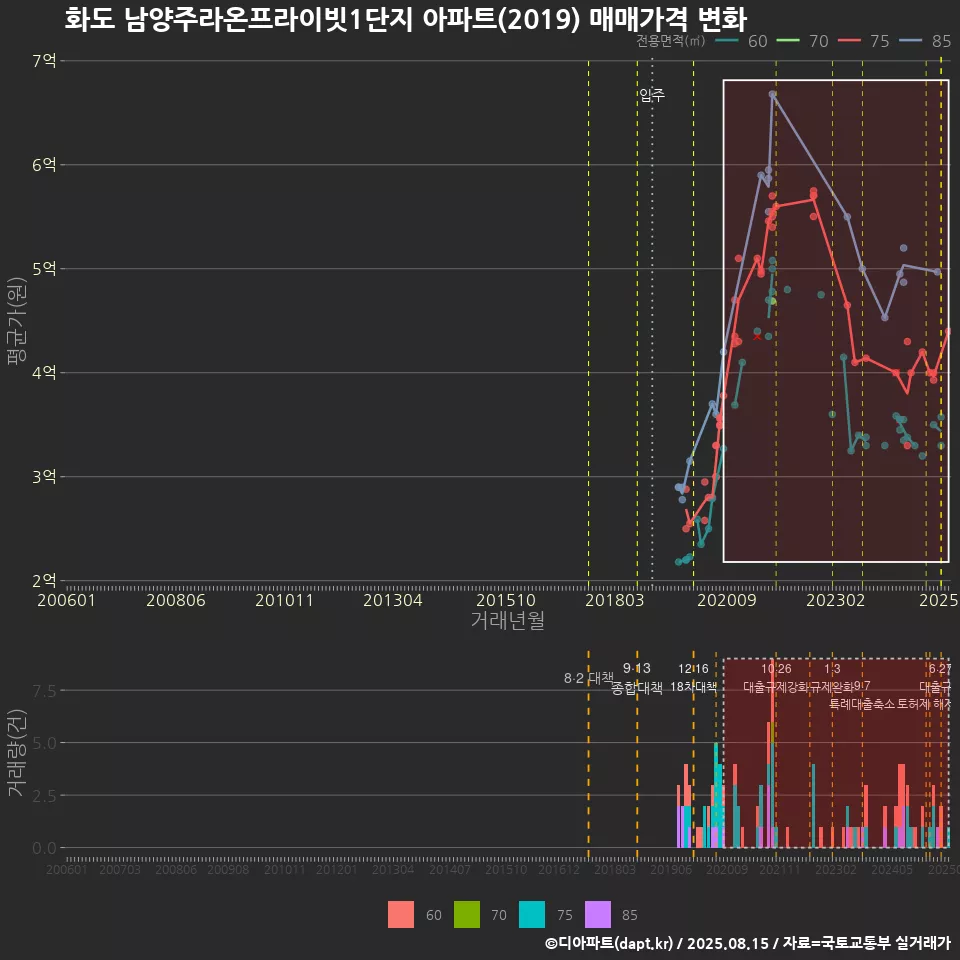The height and width of the screenshot is (960, 960).
Task: Click the 5.0 label on volume chart
Action: click(x=44, y=743)
